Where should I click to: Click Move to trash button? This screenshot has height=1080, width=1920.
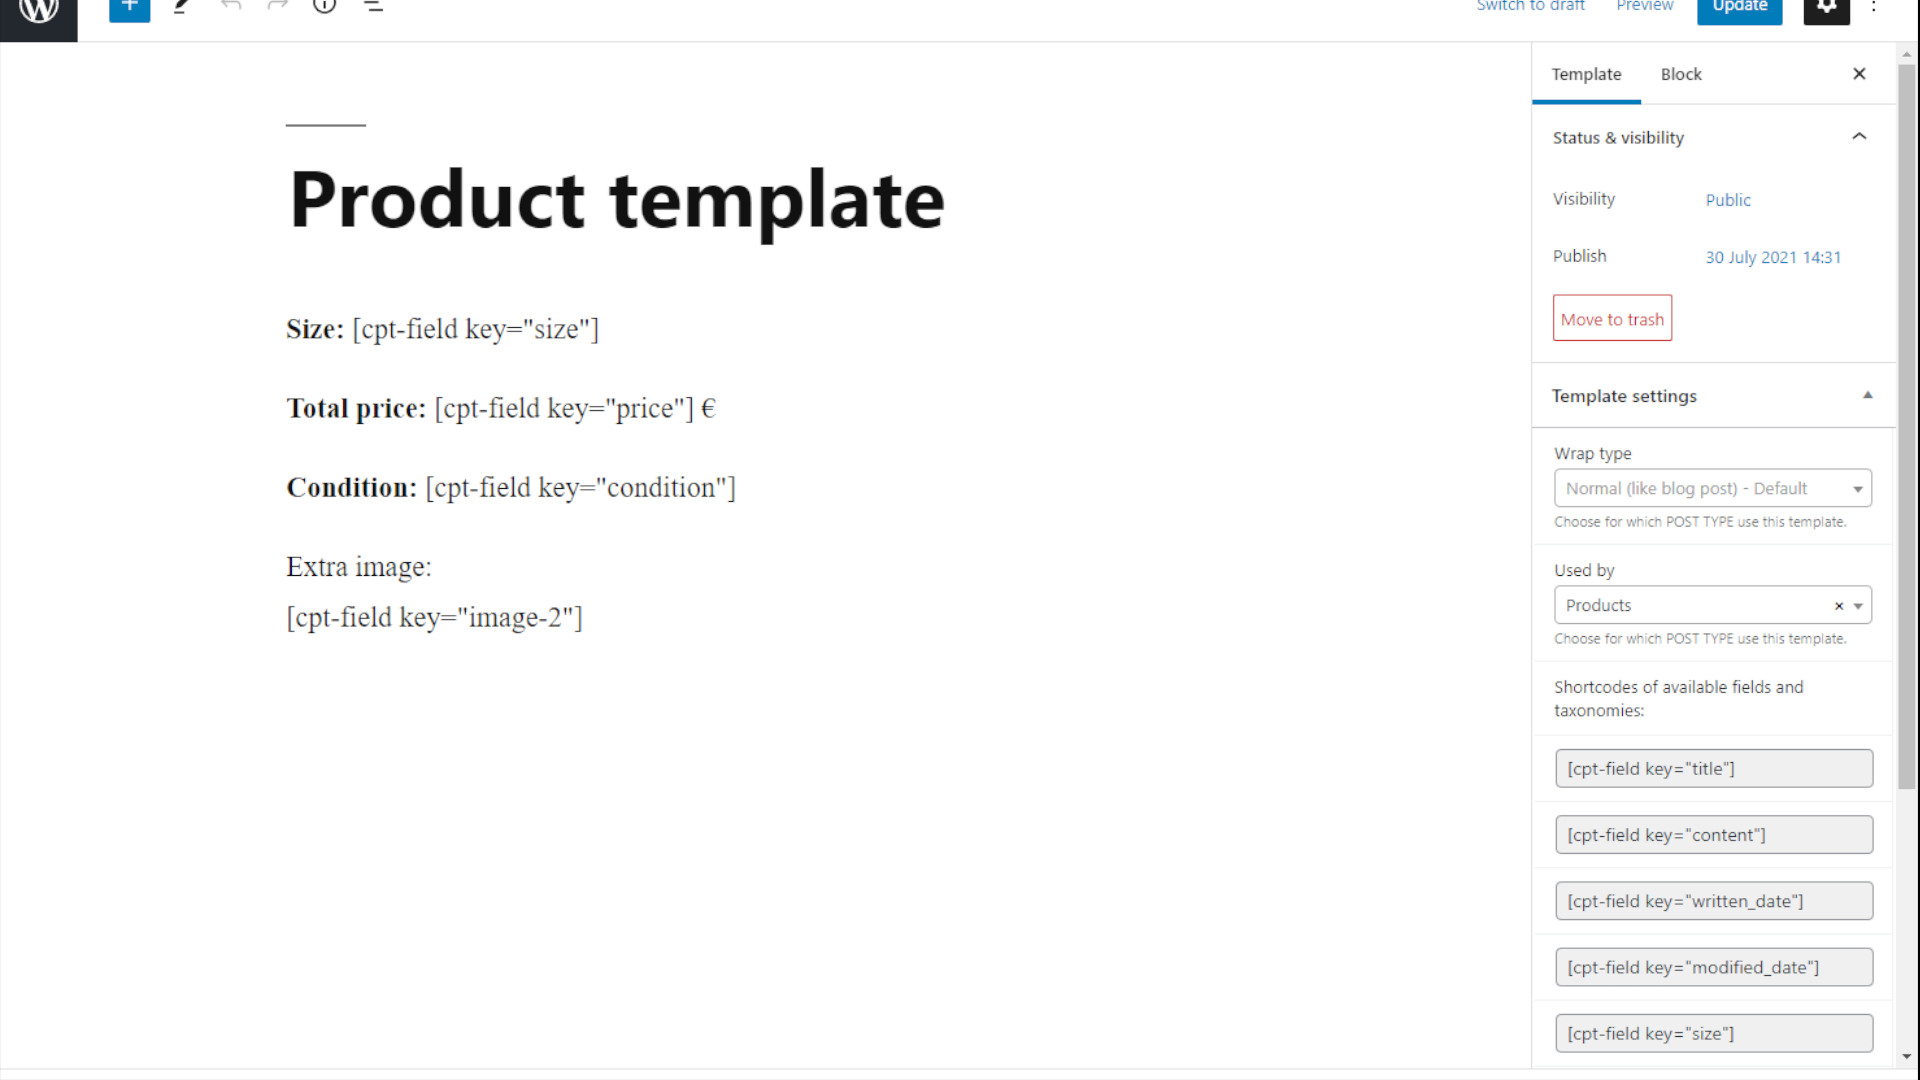point(1613,319)
